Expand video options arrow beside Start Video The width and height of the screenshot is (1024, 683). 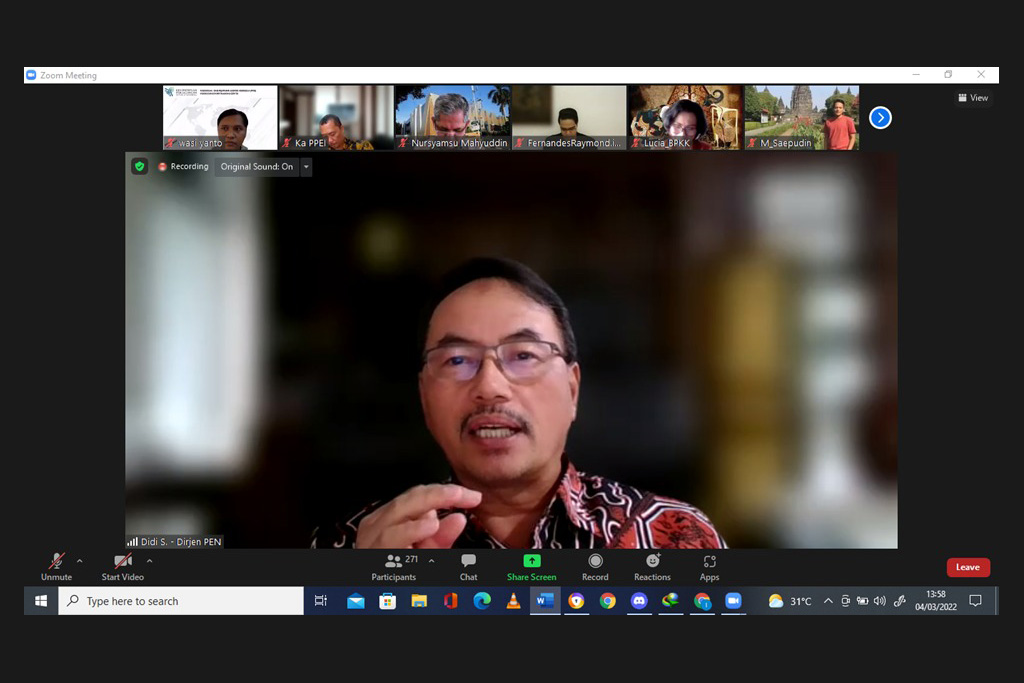tap(149, 561)
